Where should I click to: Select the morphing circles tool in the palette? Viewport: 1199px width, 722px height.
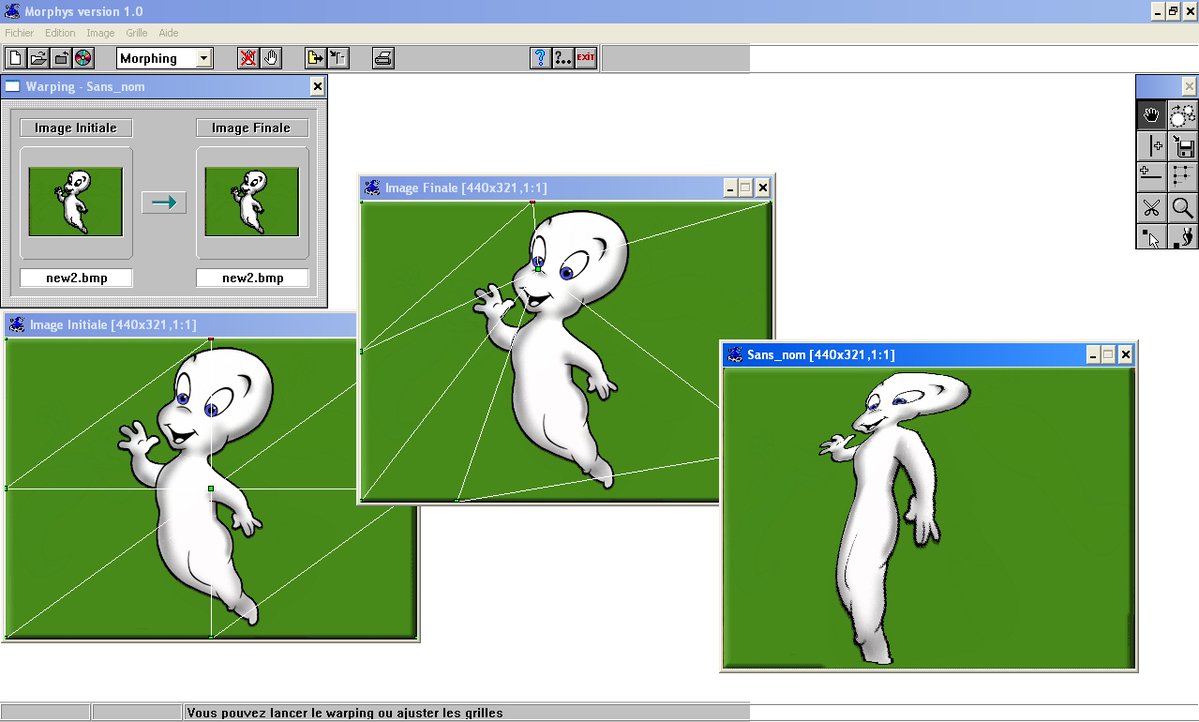point(1182,115)
